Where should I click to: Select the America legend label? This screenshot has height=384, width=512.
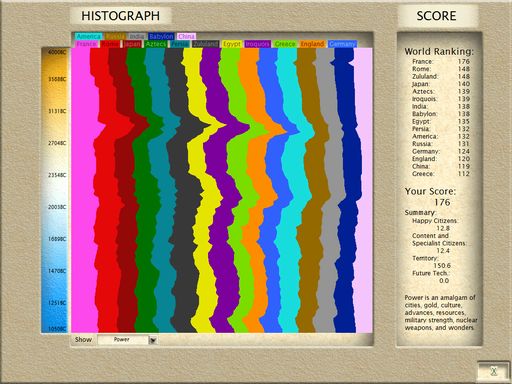pyautogui.click(x=88, y=36)
